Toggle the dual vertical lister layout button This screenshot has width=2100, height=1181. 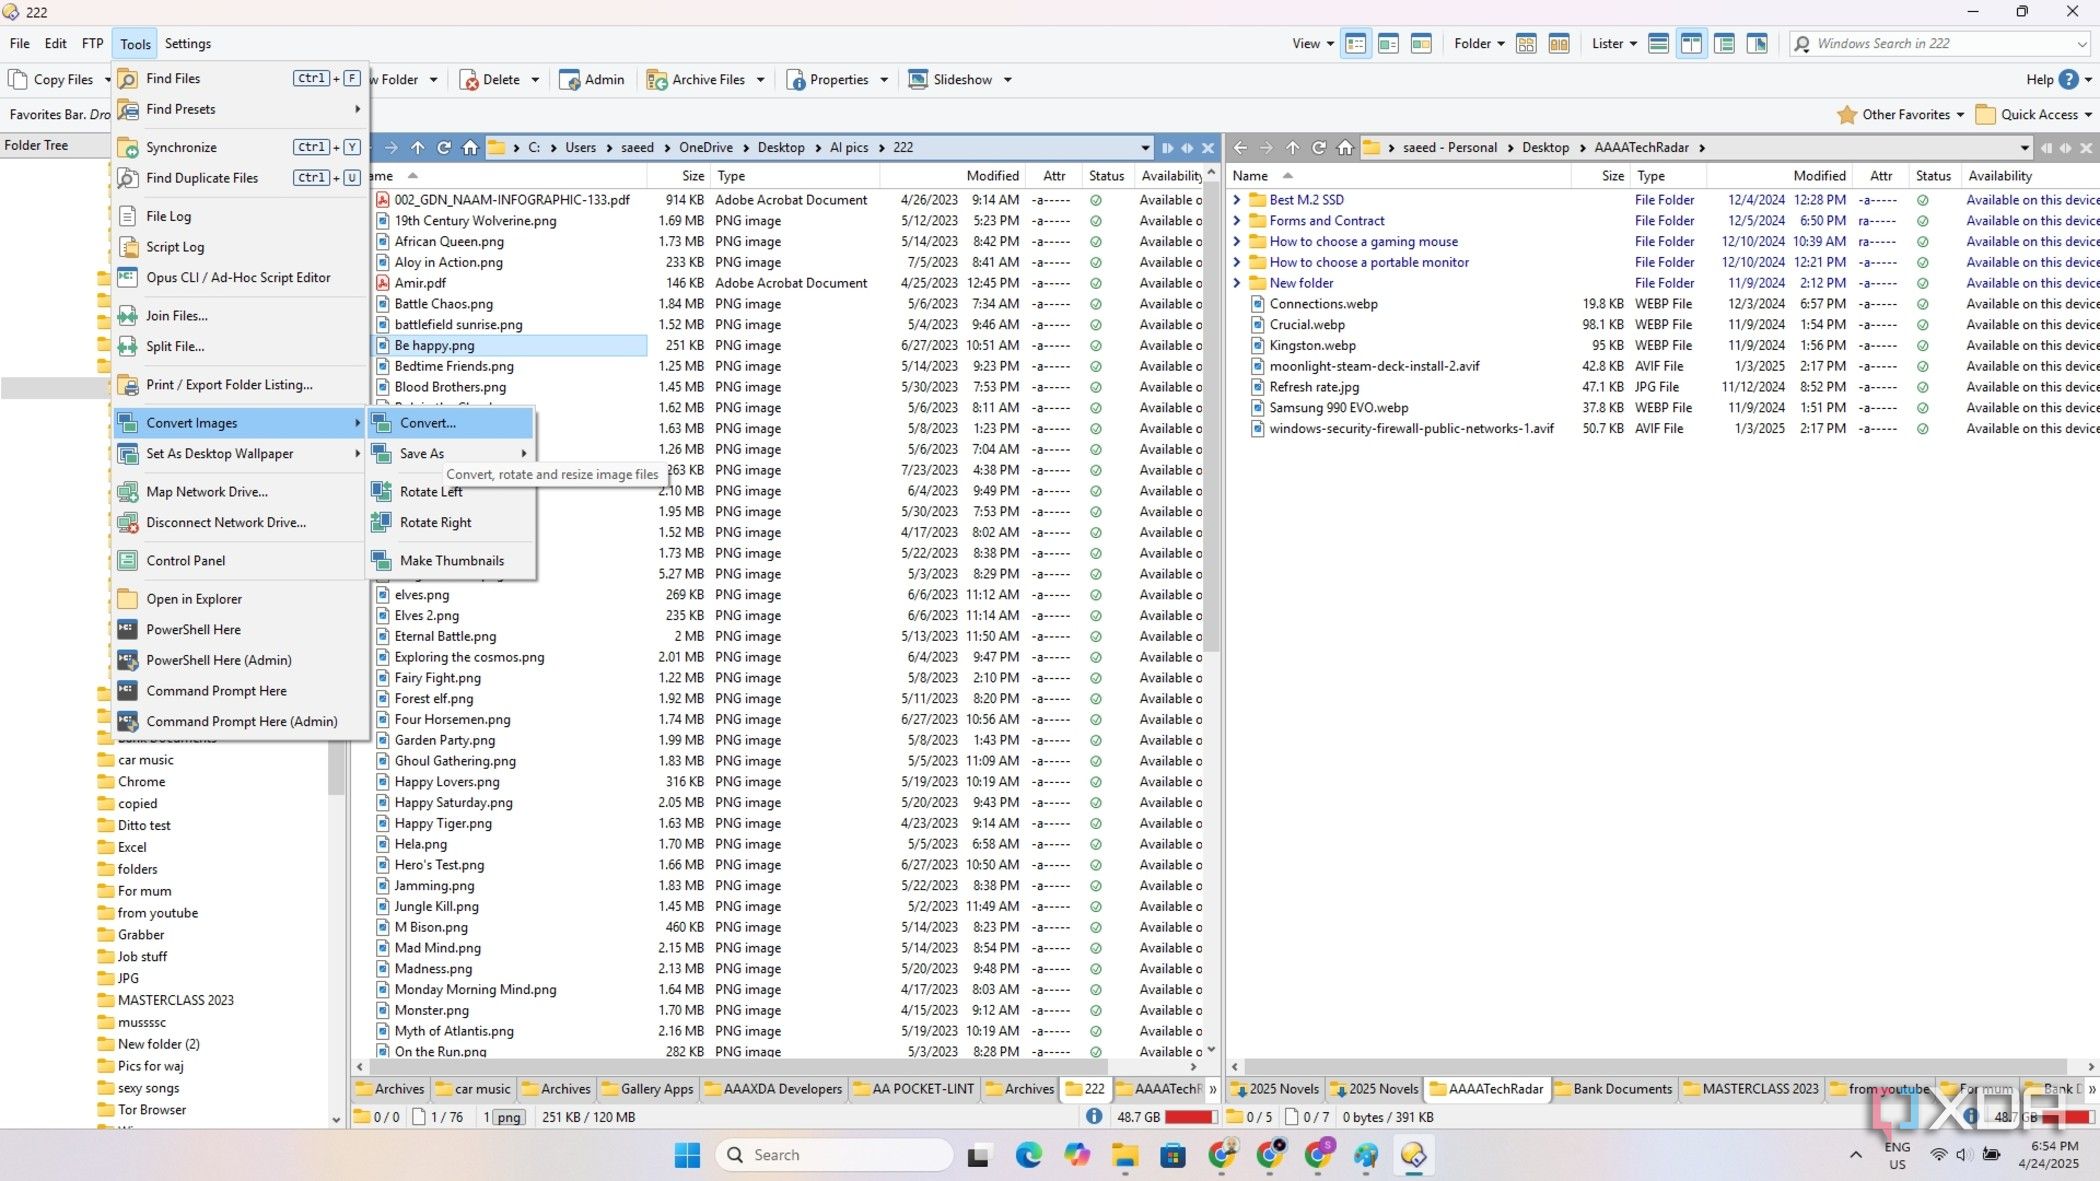tap(1691, 44)
